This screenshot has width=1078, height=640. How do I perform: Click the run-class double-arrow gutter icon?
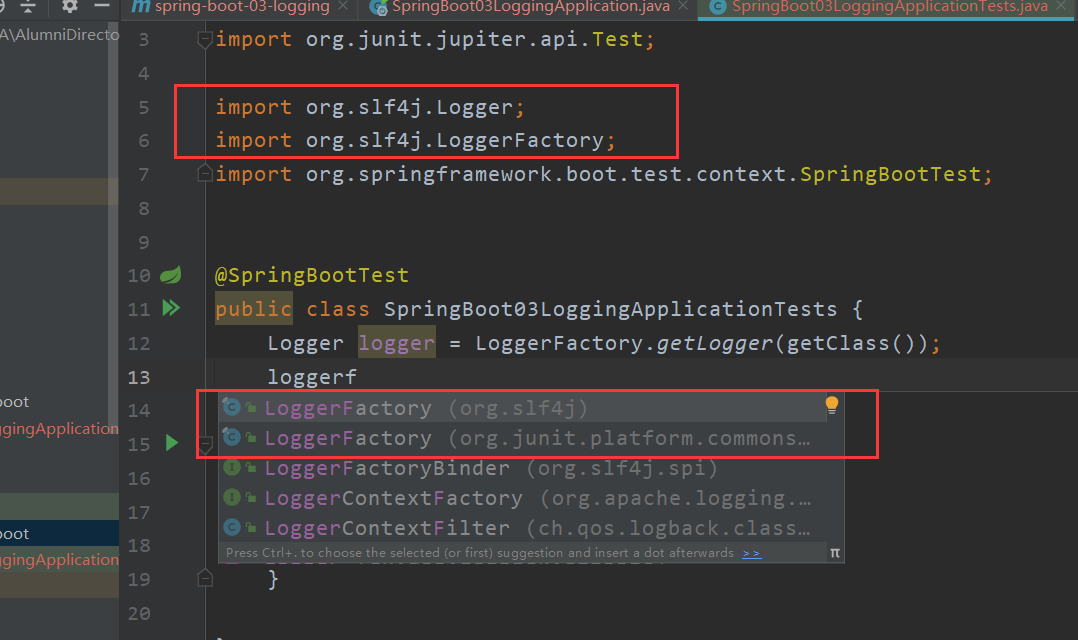coord(171,308)
